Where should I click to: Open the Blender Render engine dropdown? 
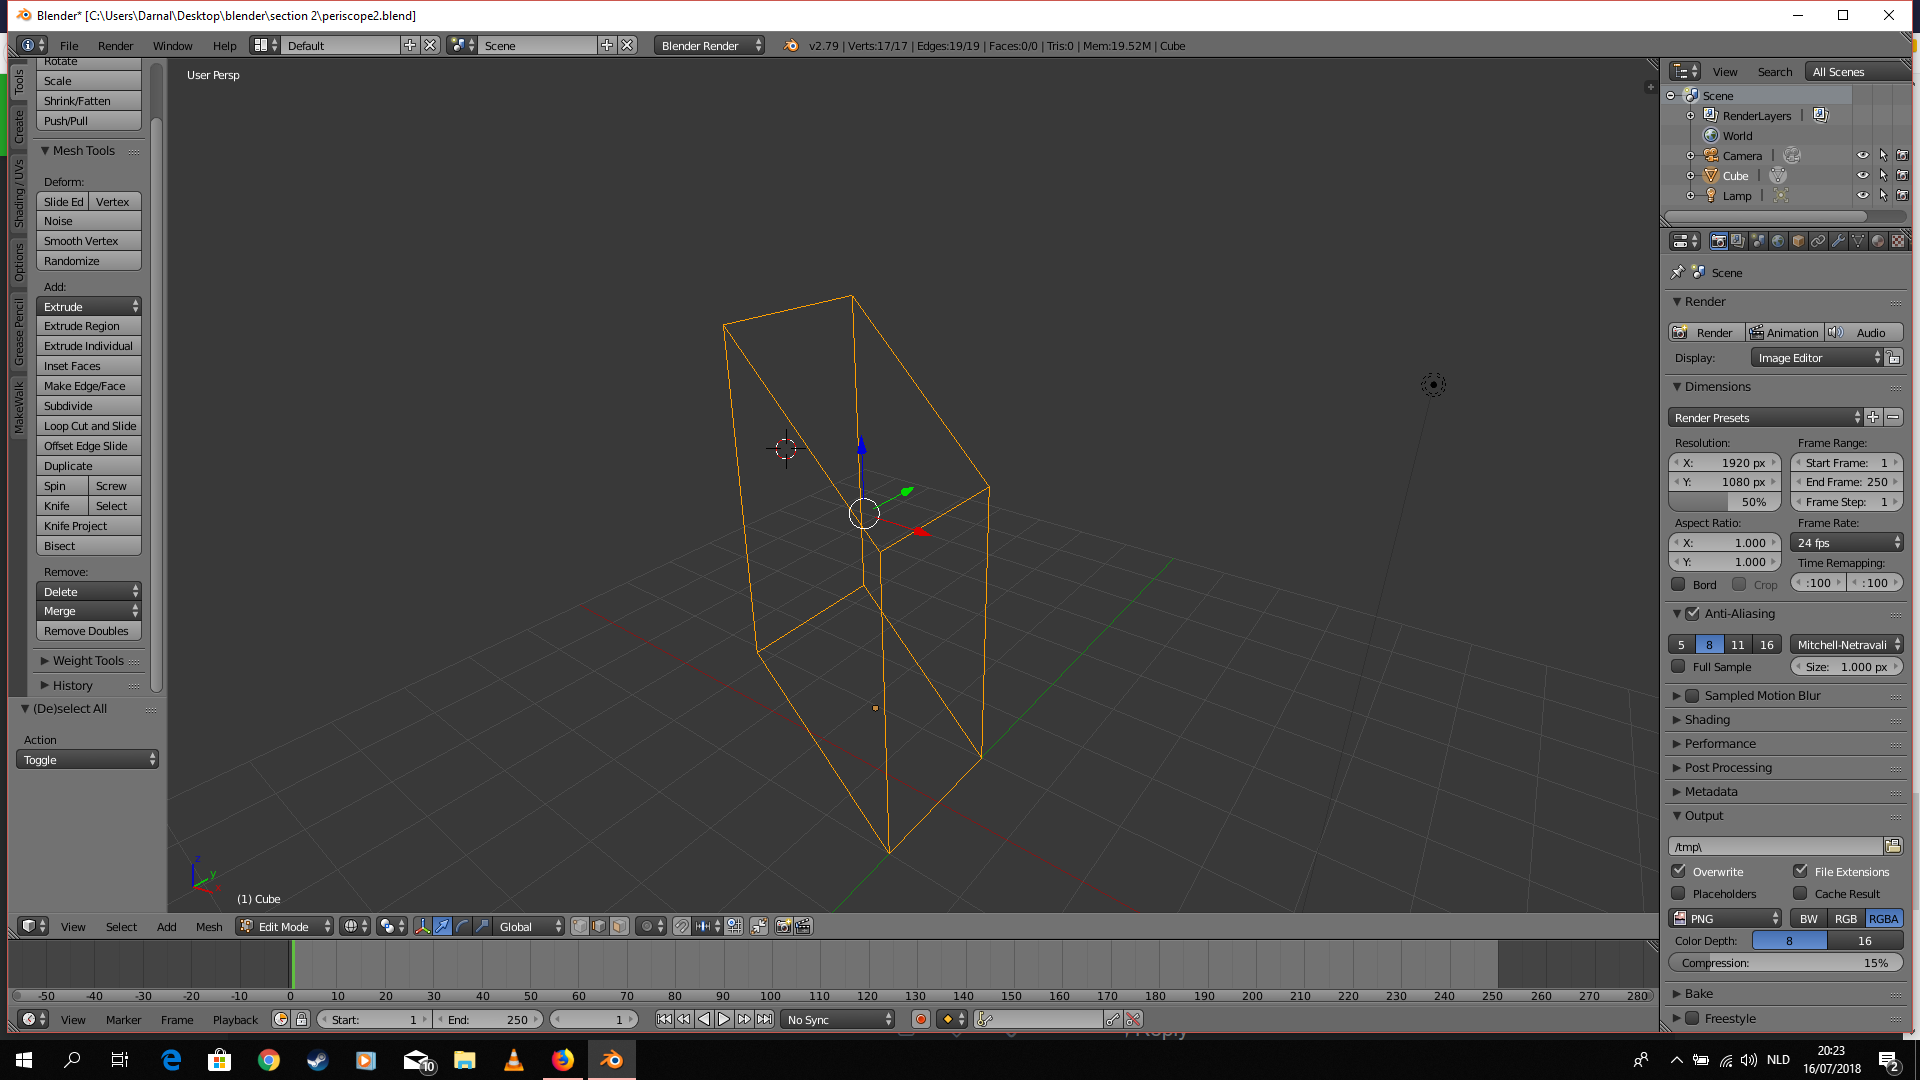(x=709, y=45)
